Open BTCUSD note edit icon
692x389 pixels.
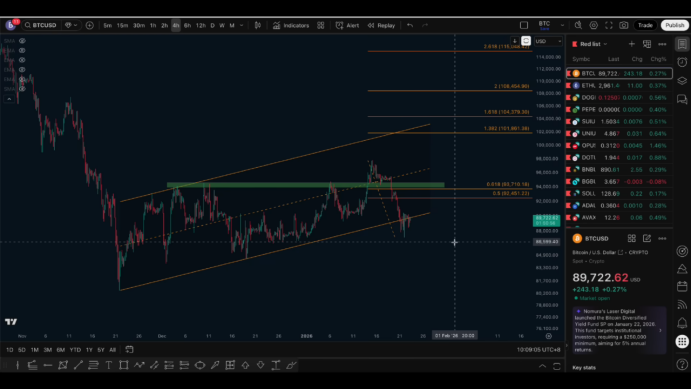coord(647,238)
